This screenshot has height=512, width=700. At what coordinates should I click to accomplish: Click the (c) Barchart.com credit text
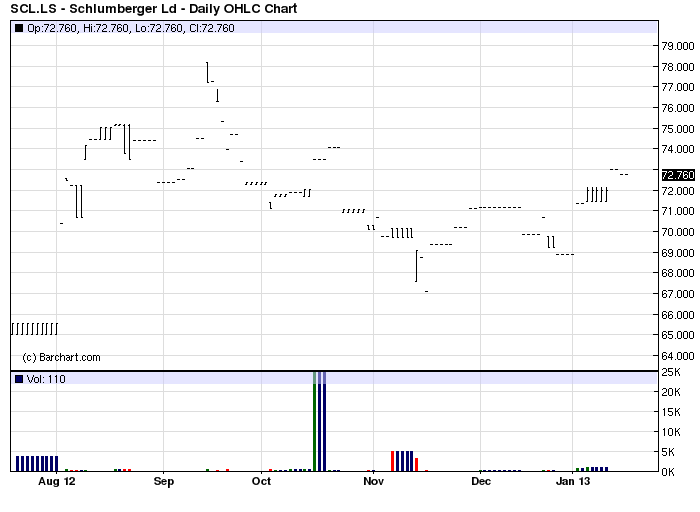(x=61, y=358)
